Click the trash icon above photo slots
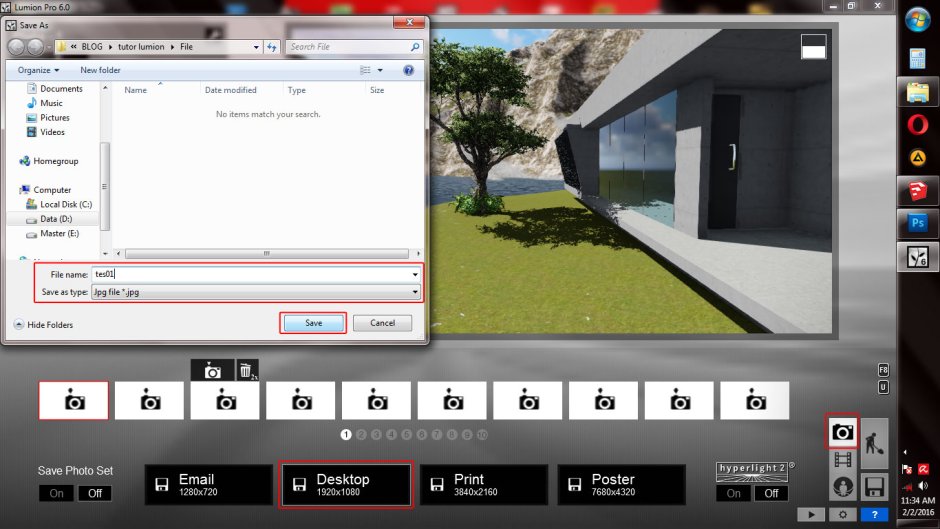 pos(247,371)
